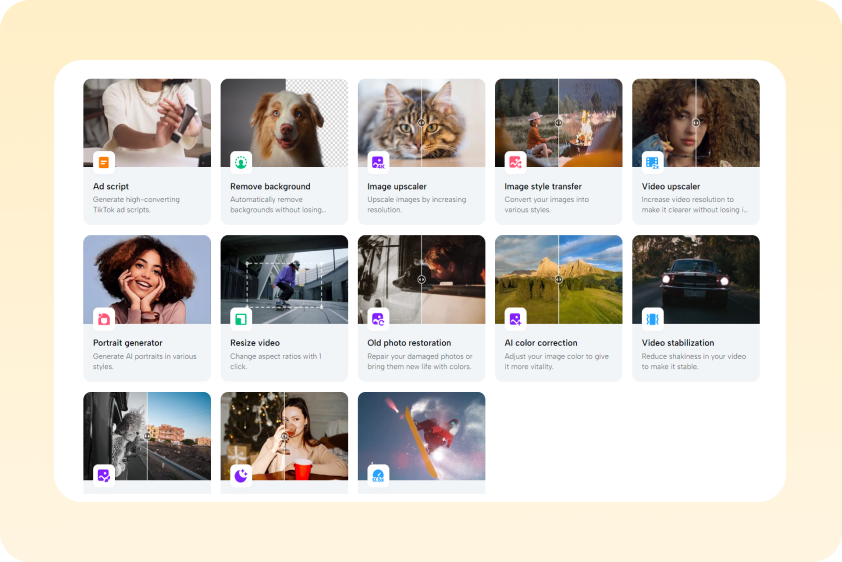Click the Video stabilization title
Viewport: 842px width, 562px height.
pos(678,342)
